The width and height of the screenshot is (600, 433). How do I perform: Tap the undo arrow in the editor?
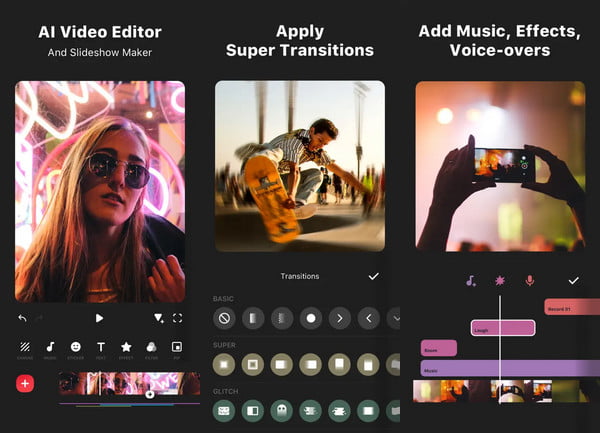[x=22, y=318]
